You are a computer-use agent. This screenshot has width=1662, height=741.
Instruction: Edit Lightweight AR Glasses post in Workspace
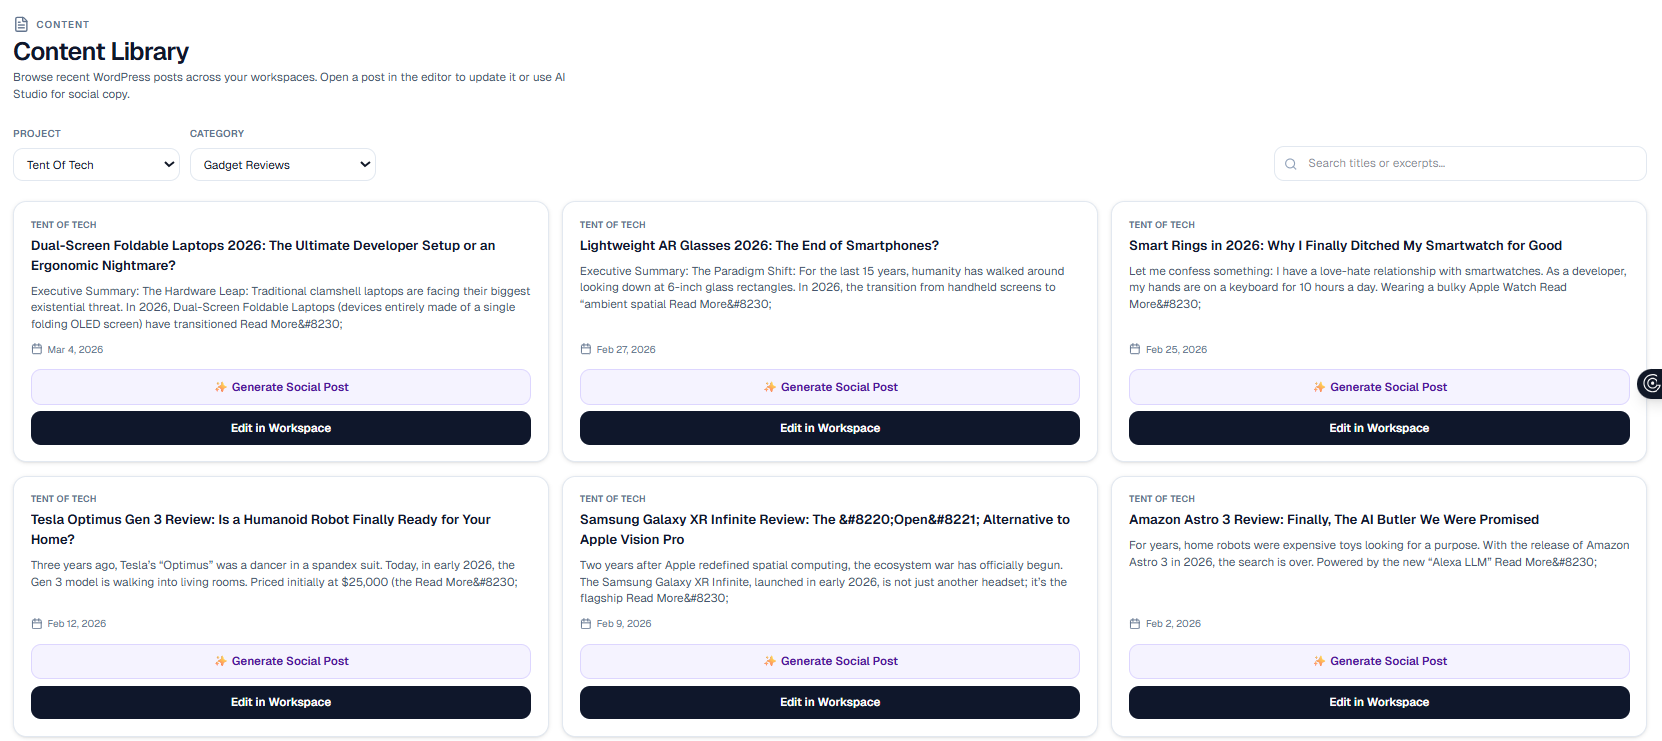click(x=830, y=428)
